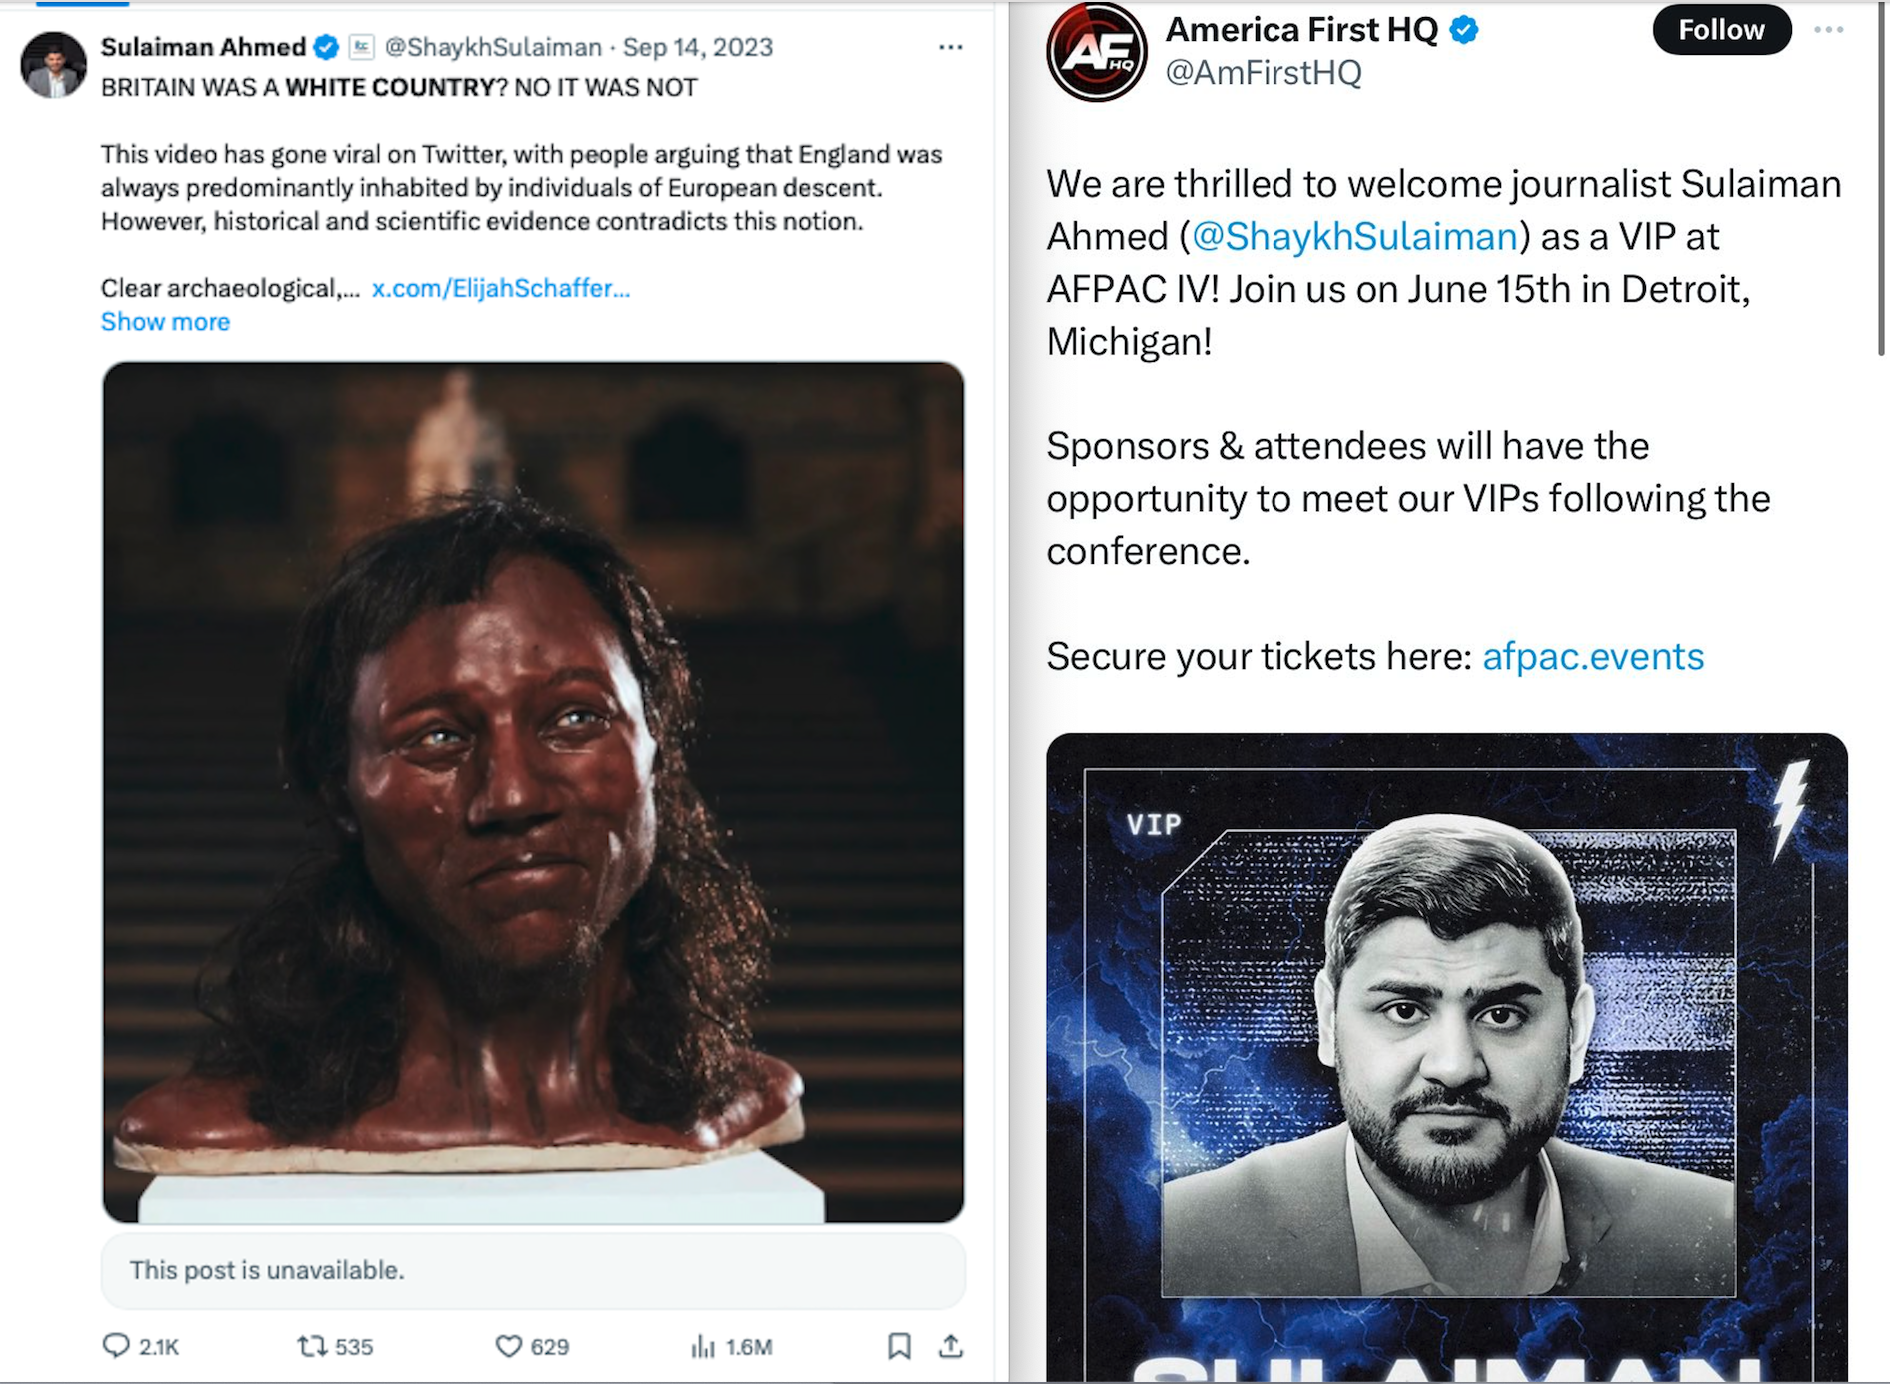
Task: Click the America First HQ profile logo
Action: coord(1097,51)
